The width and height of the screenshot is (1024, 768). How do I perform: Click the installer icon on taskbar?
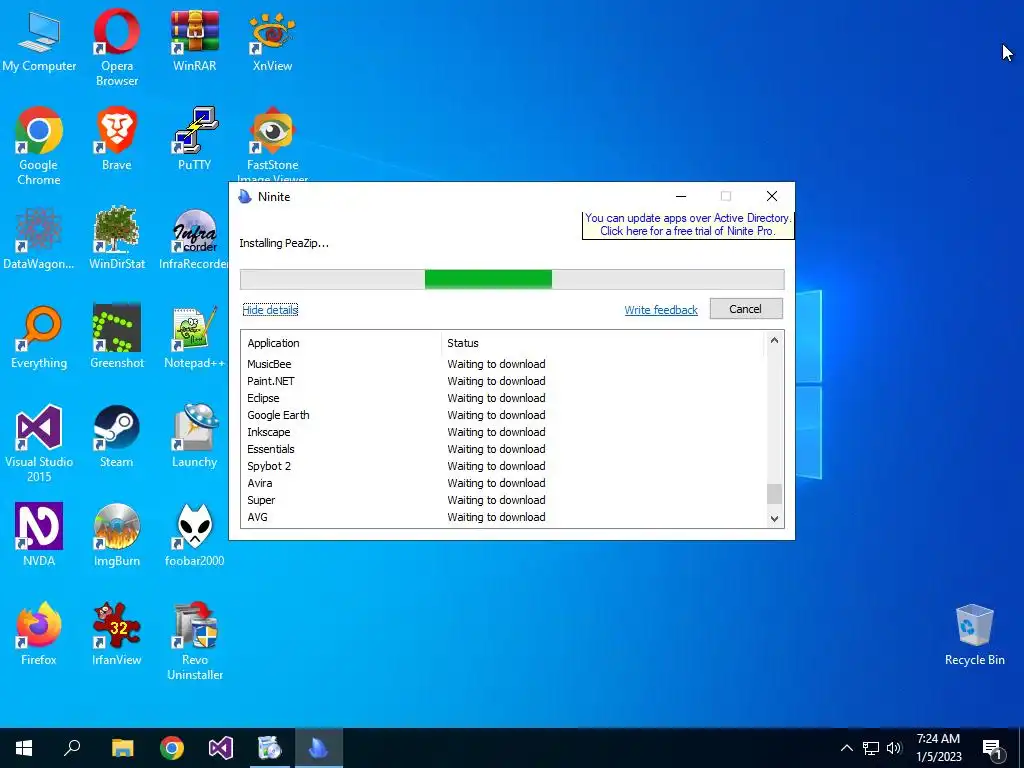[x=270, y=748]
